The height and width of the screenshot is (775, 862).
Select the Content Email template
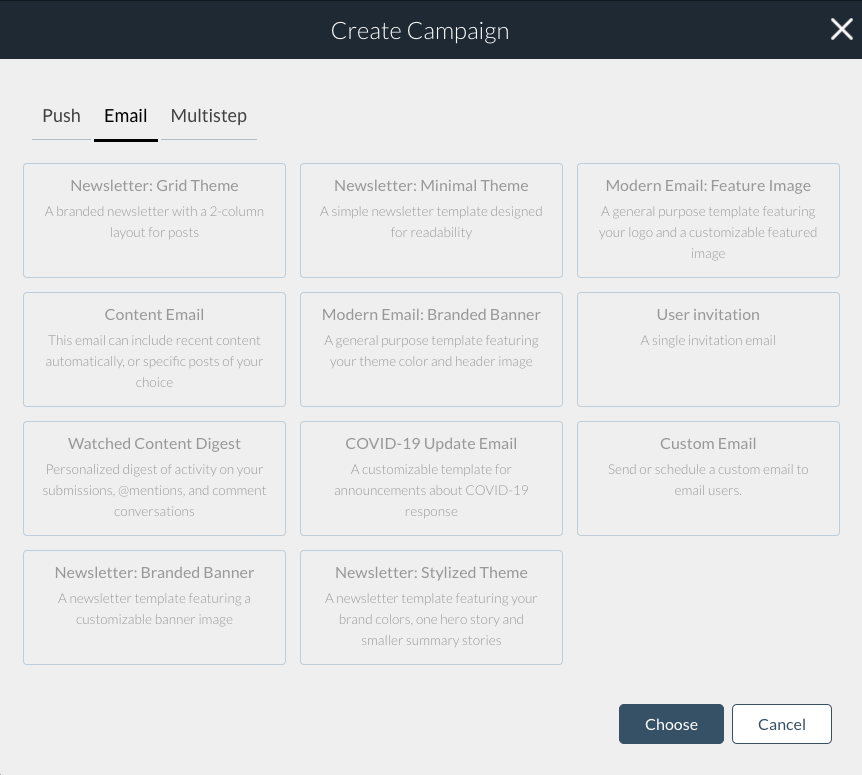pos(154,350)
